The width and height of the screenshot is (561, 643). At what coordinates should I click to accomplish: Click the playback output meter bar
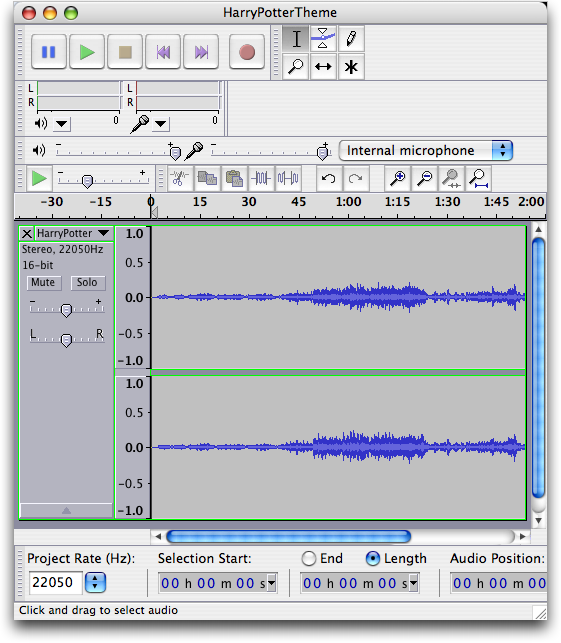point(79,95)
